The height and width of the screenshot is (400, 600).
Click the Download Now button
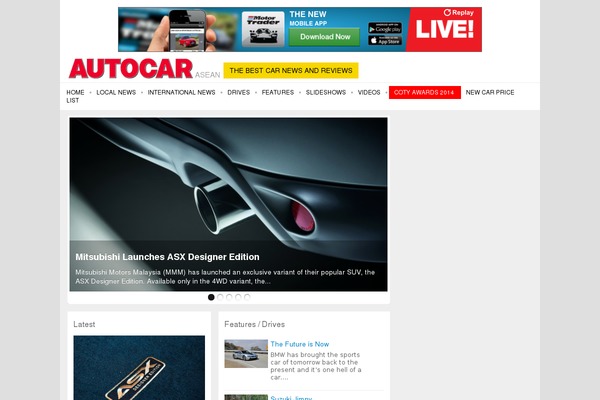coord(324,37)
